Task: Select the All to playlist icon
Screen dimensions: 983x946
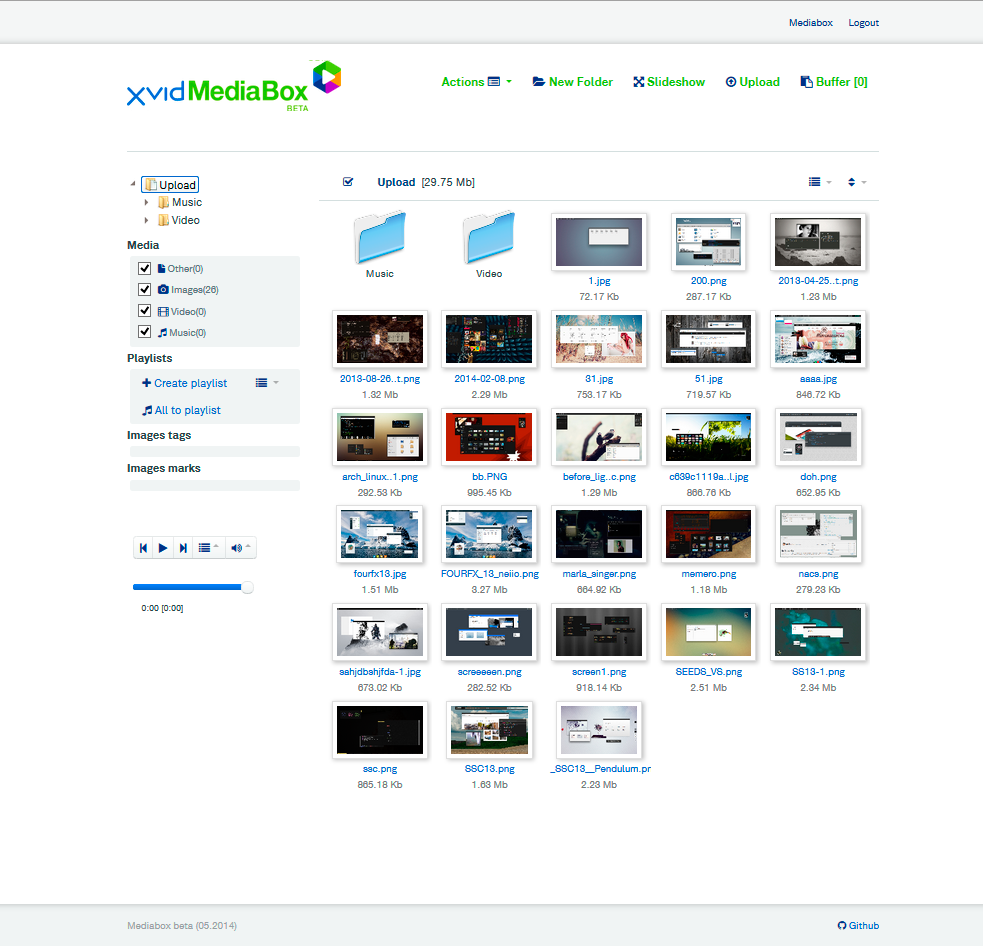Action: [146, 410]
